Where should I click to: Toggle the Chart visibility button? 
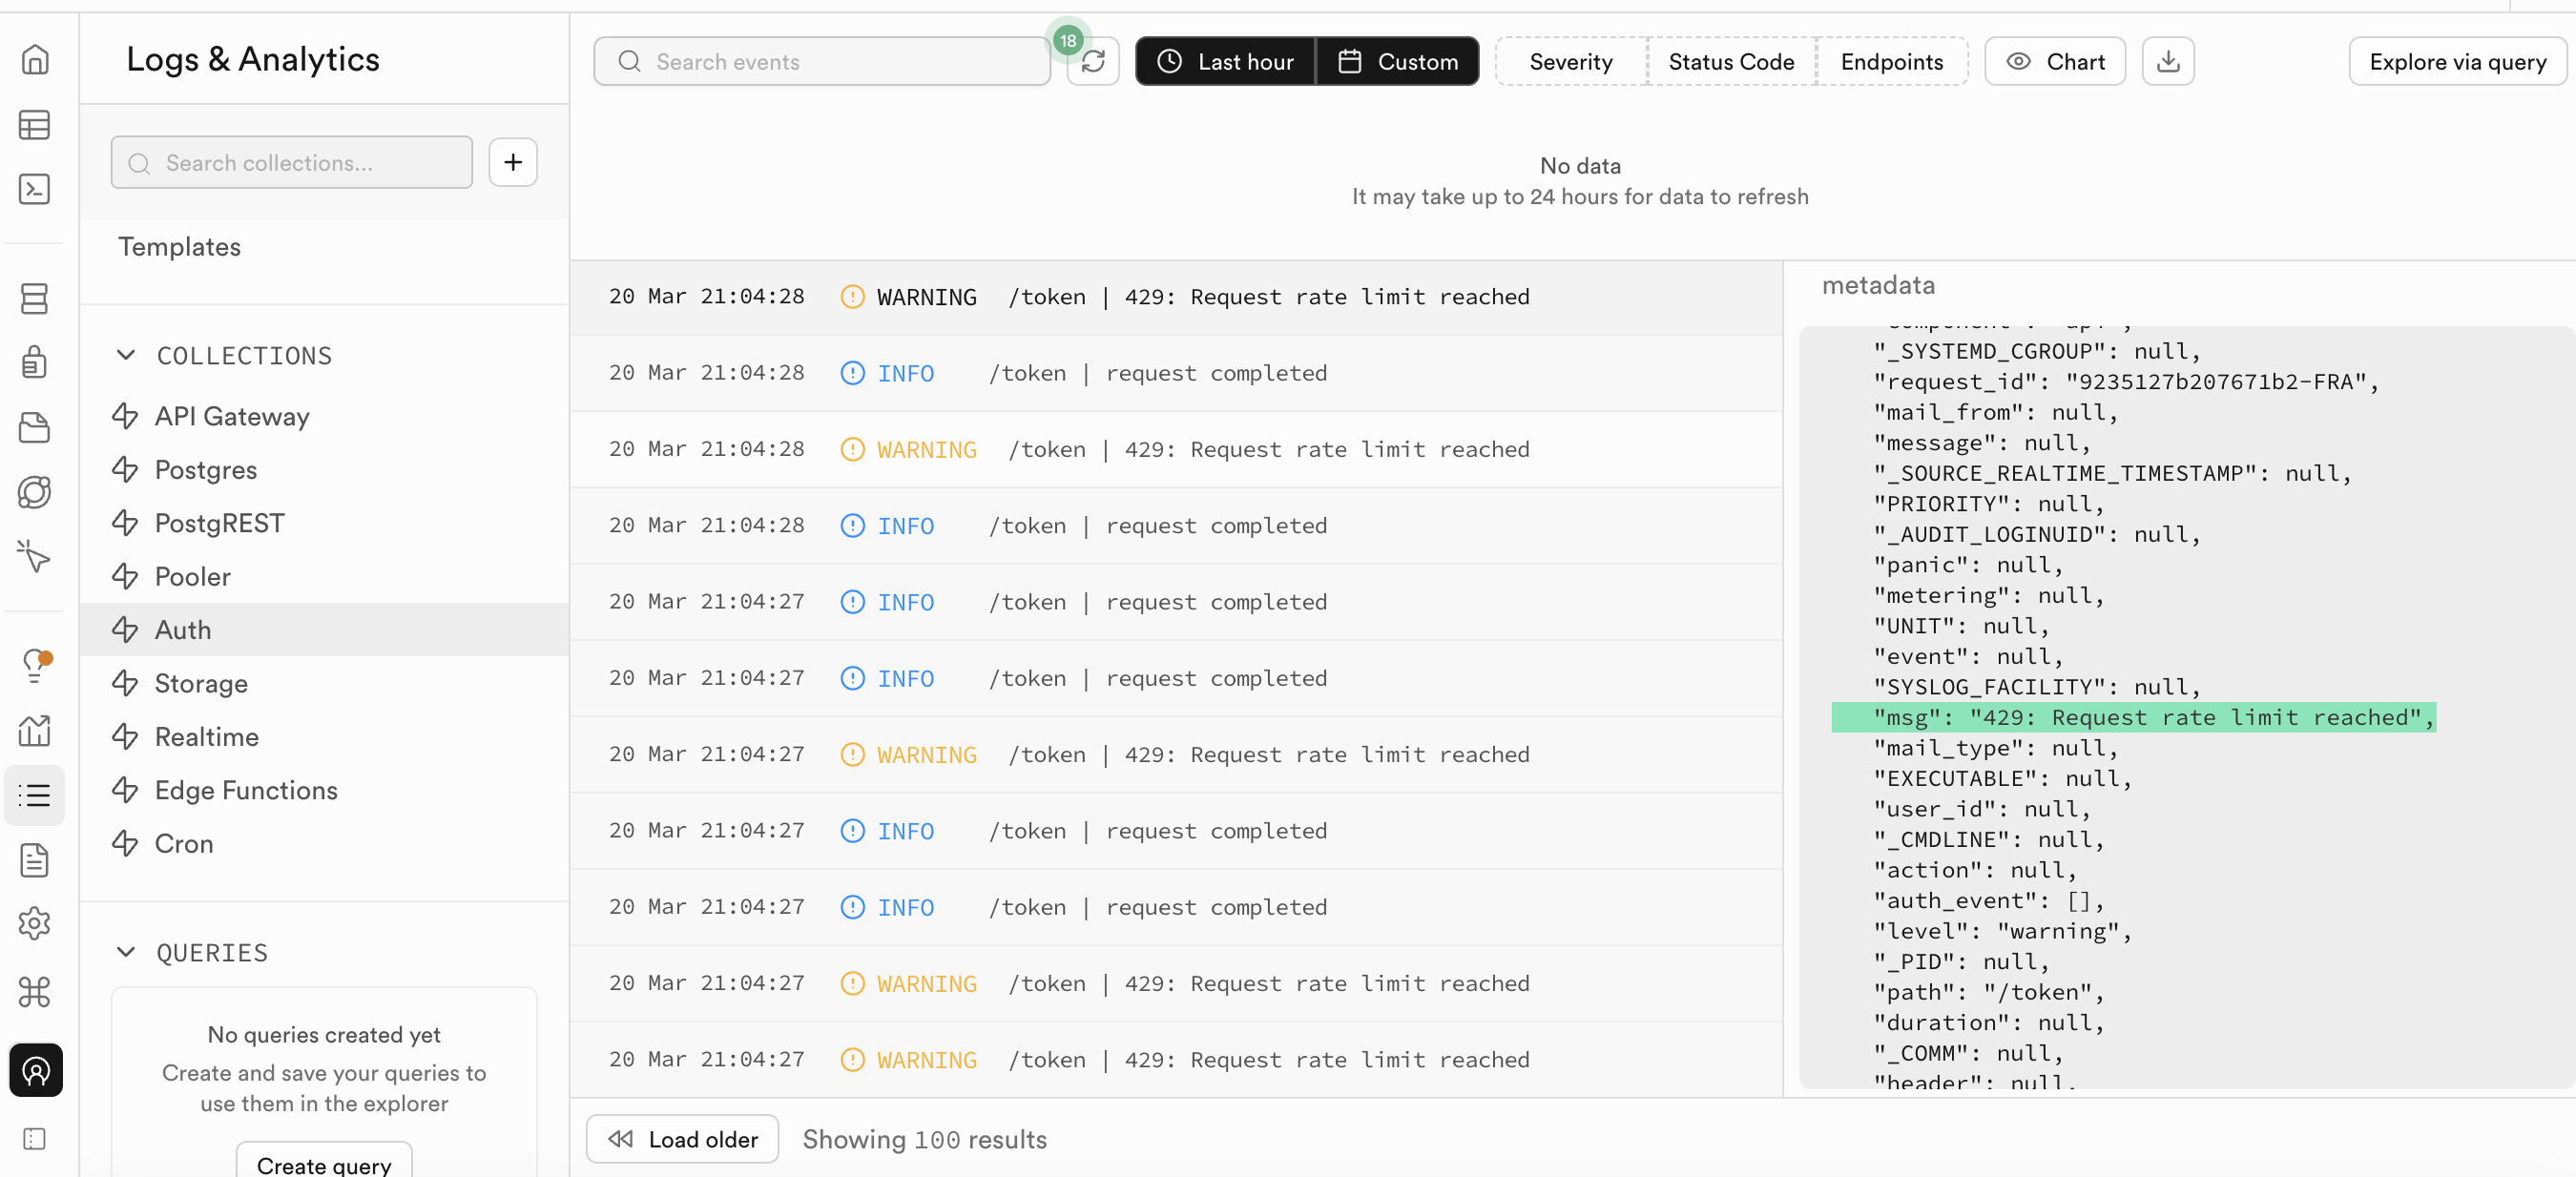(x=2054, y=62)
